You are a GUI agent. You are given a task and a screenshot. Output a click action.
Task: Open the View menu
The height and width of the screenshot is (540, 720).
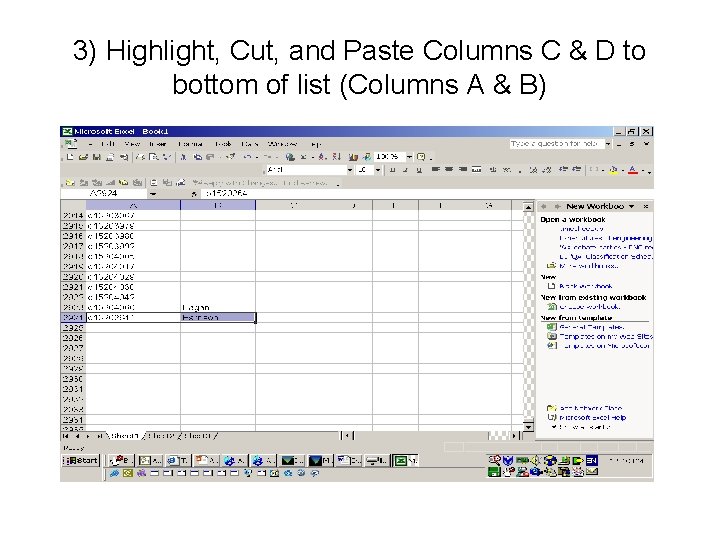[132, 144]
